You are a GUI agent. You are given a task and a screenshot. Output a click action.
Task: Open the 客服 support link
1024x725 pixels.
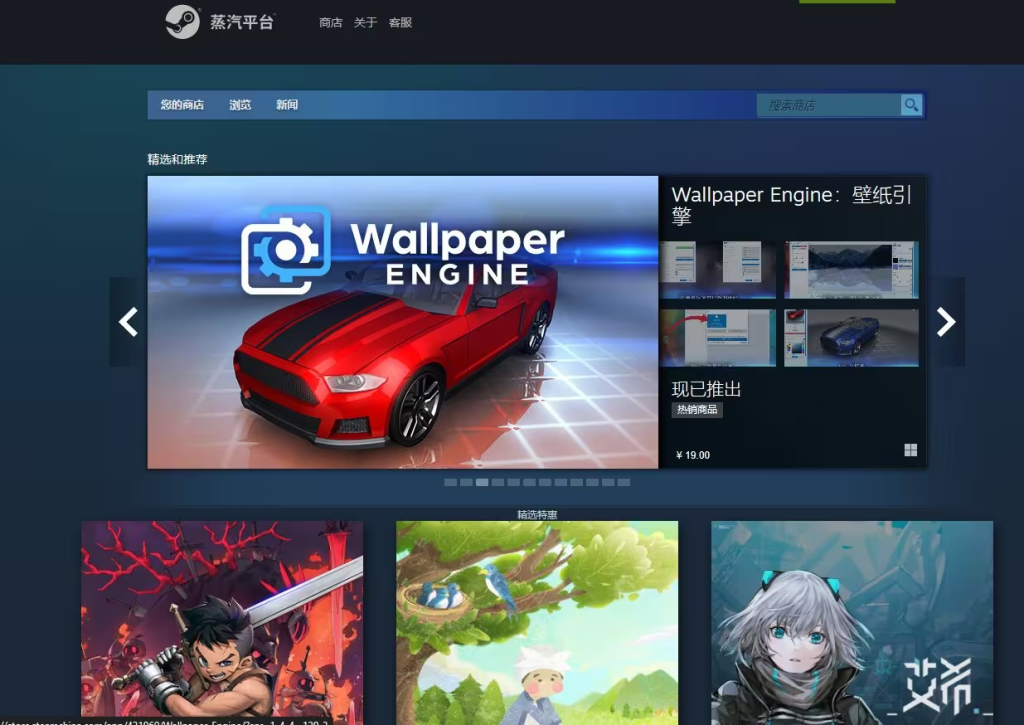(400, 23)
